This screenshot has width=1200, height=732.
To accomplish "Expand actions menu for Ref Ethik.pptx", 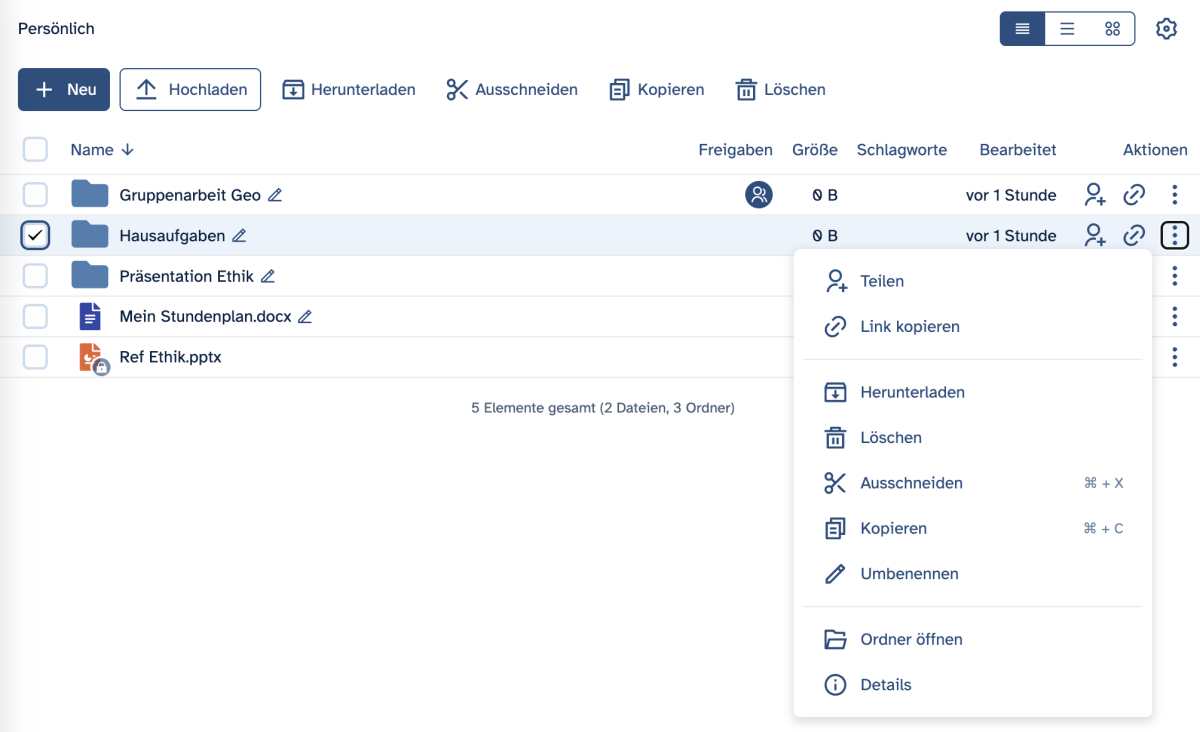I will (x=1174, y=357).
